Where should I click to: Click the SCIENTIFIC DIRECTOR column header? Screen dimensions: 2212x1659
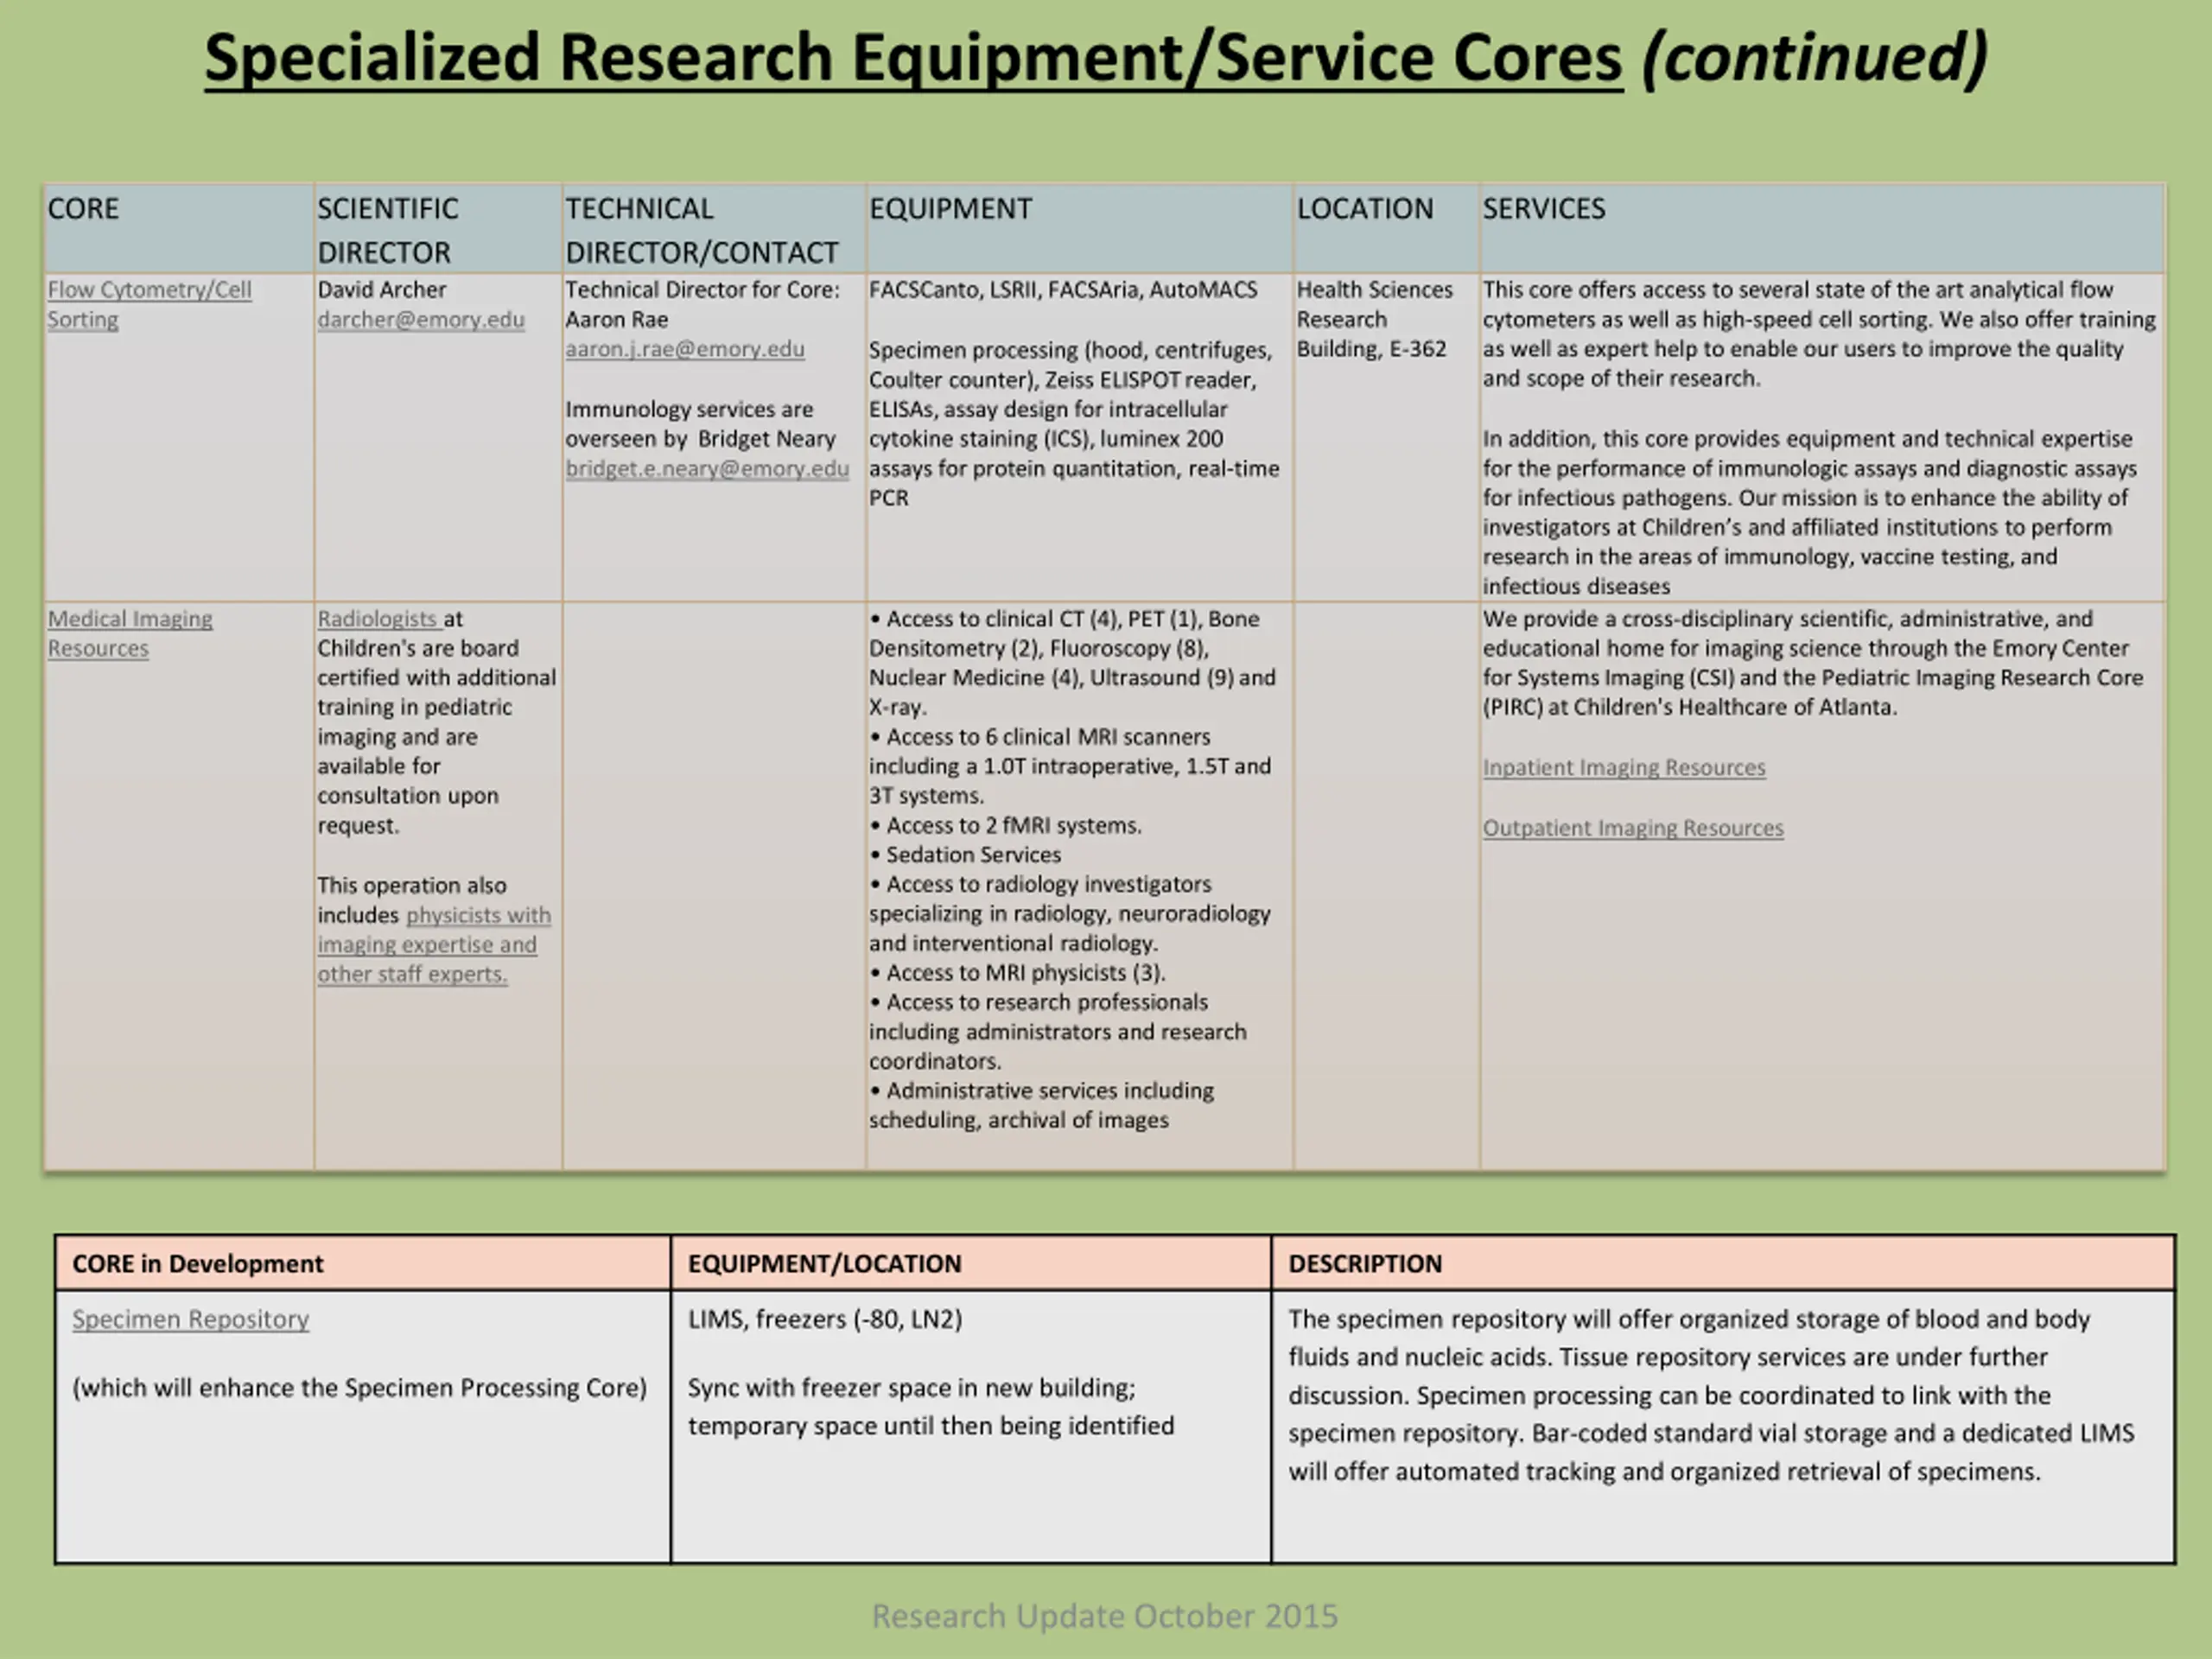438,228
